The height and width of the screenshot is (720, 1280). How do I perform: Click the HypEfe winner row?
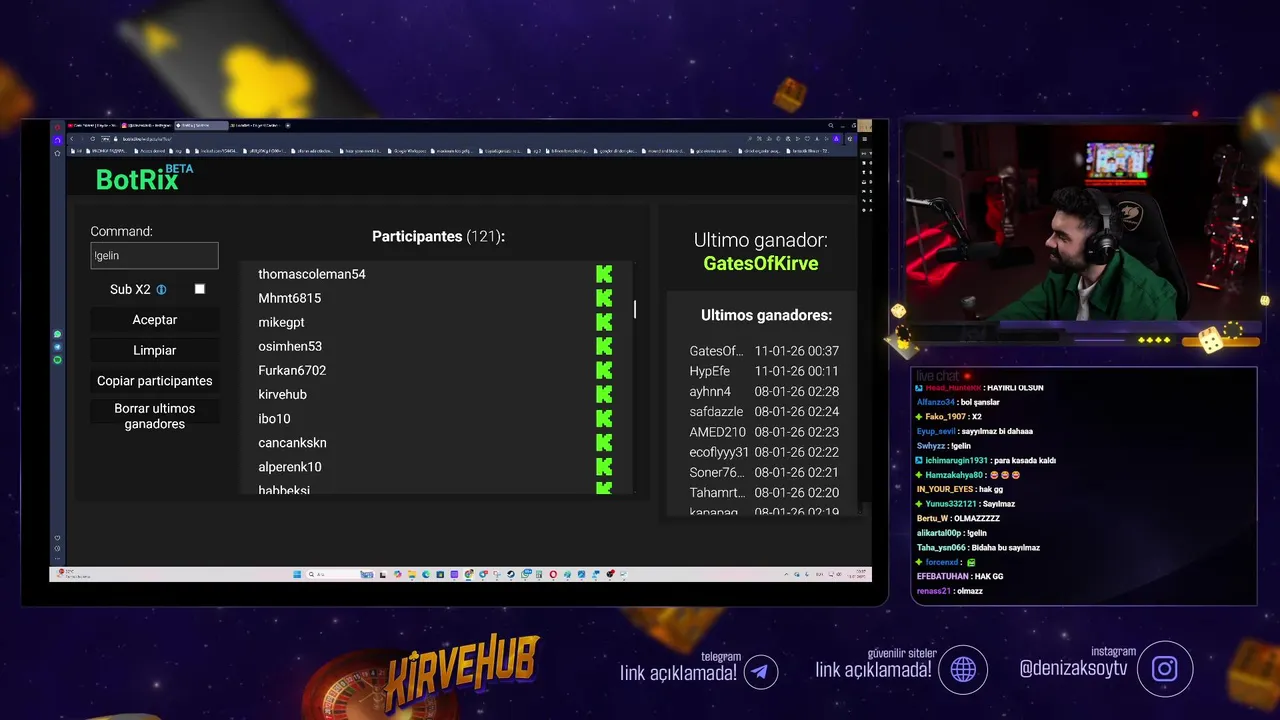764,371
